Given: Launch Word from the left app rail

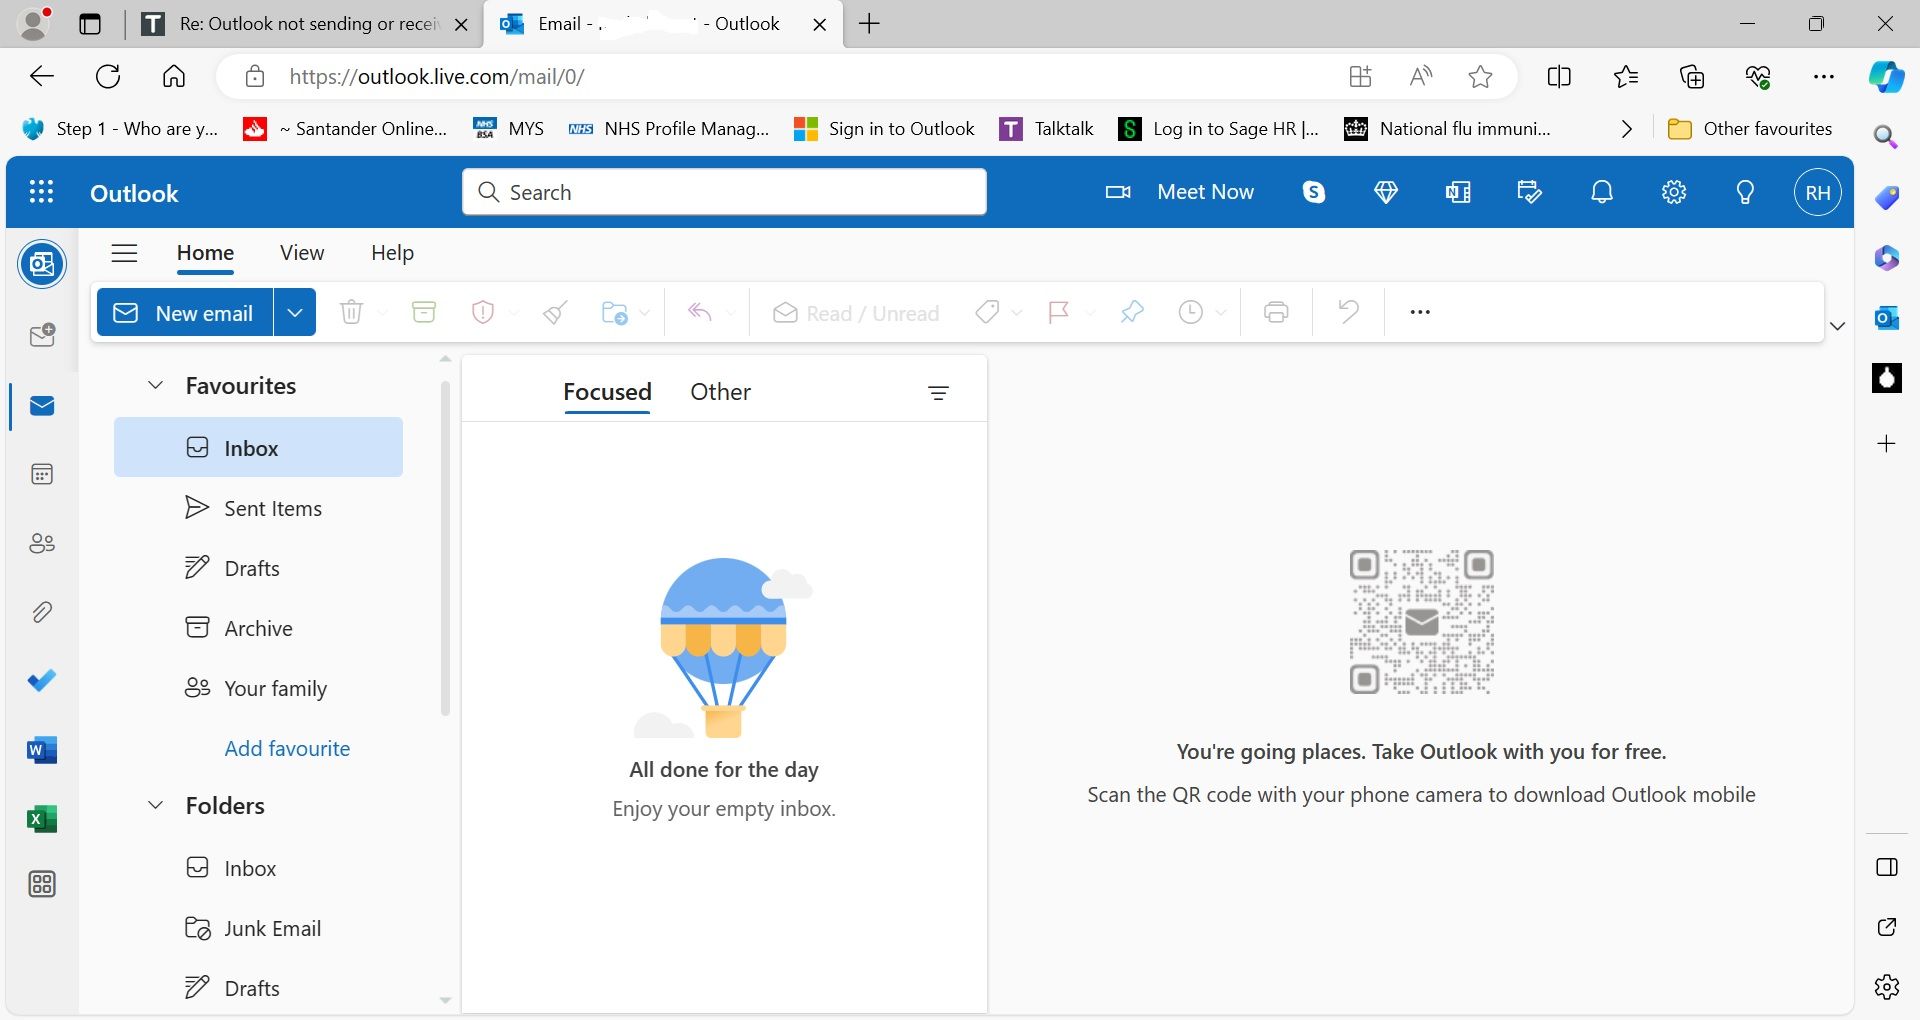Looking at the screenshot, I should 42,750.
